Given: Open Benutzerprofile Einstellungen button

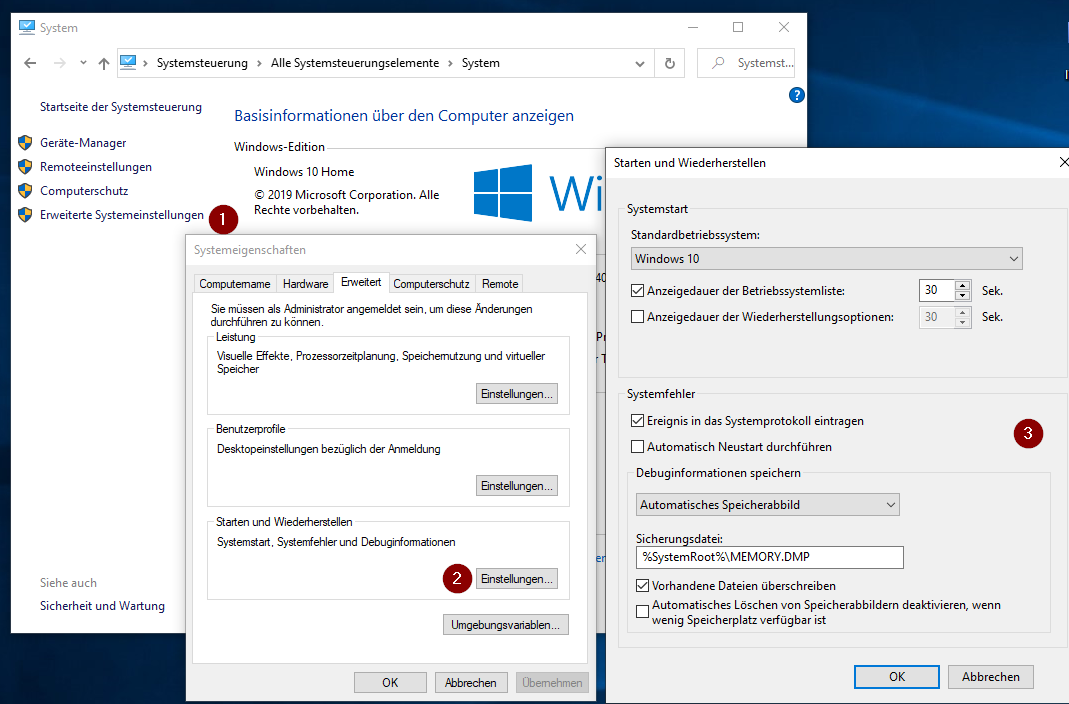Looking at the screenshot, I should tap(517, 486).
